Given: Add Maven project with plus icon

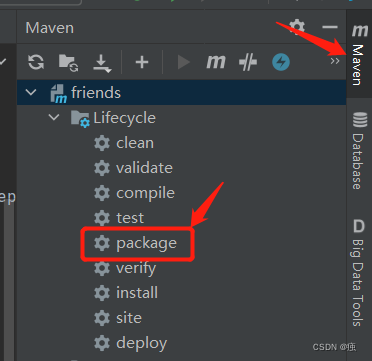Looking at the screenshot, I should pyautogui.click(x=142, y=62).
